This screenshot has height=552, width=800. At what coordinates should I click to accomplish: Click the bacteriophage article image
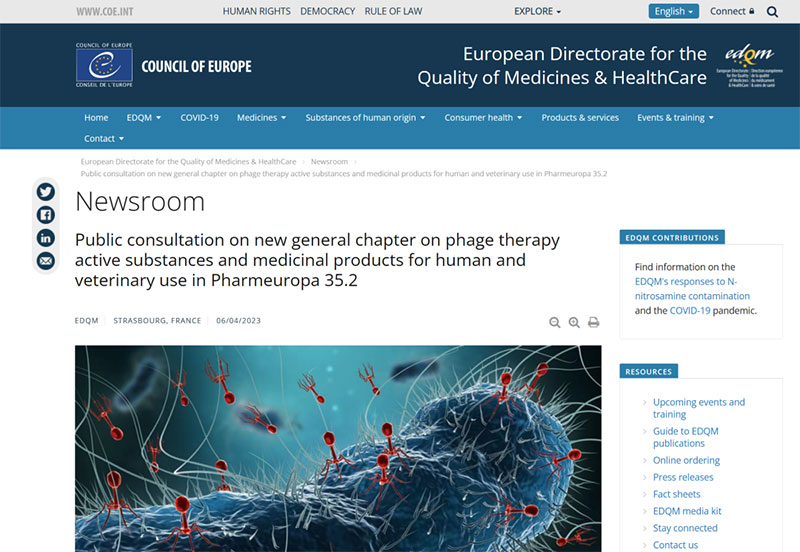pyautogui.click(x=338, y=448)
